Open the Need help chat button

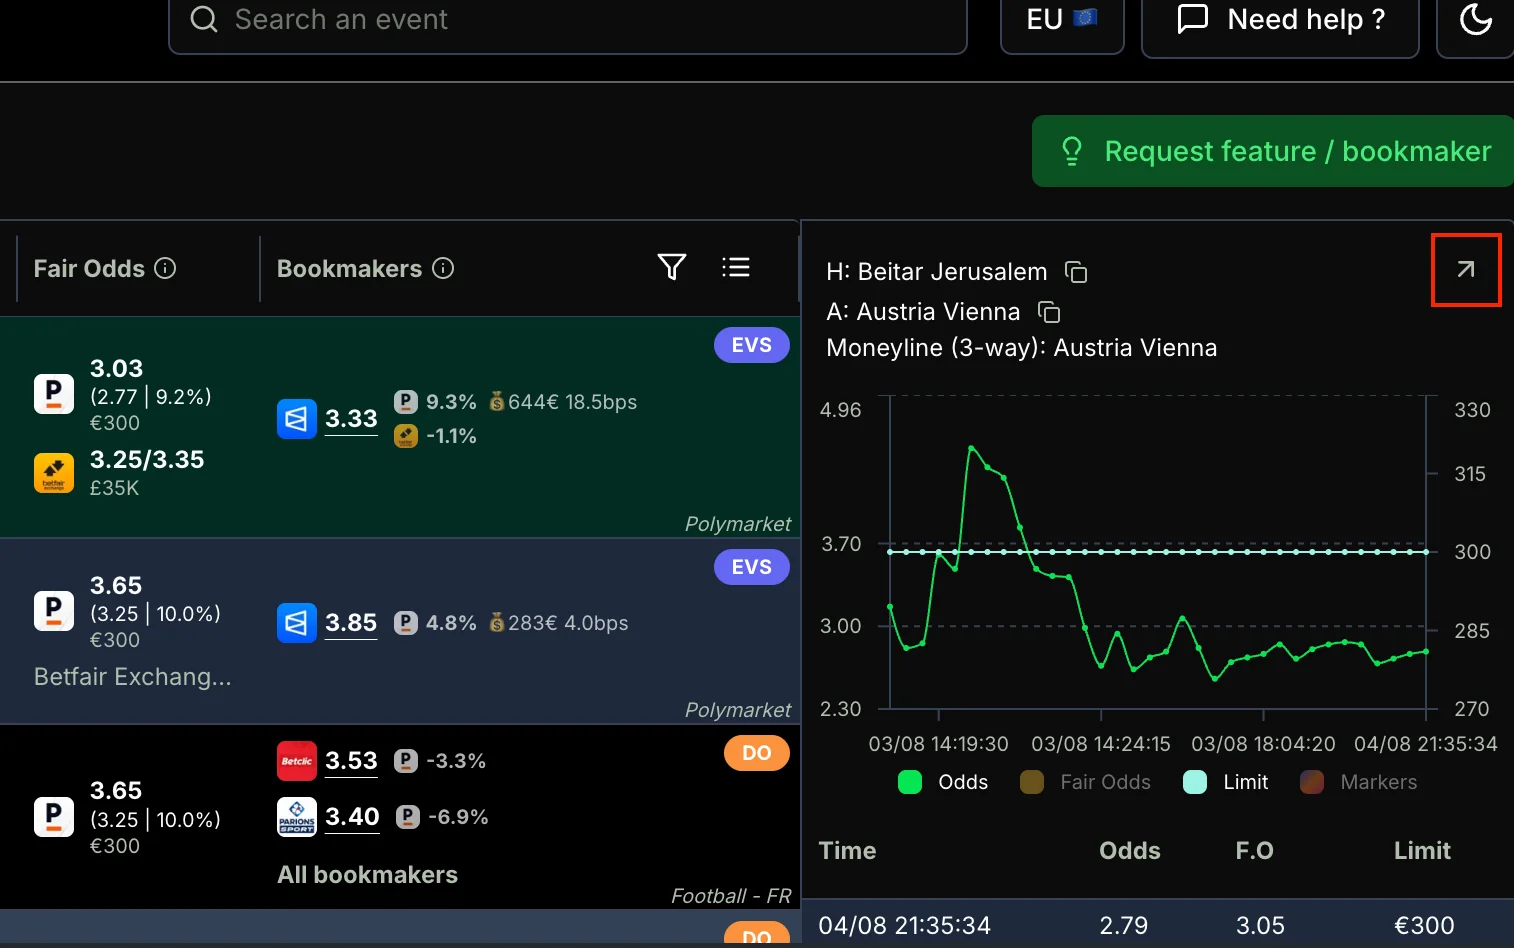pyautogui.click(x=1280, y=19)
